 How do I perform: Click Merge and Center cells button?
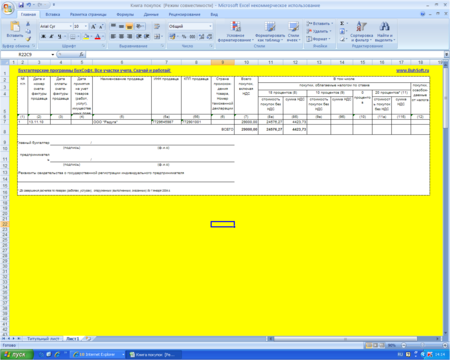[157, 36]
